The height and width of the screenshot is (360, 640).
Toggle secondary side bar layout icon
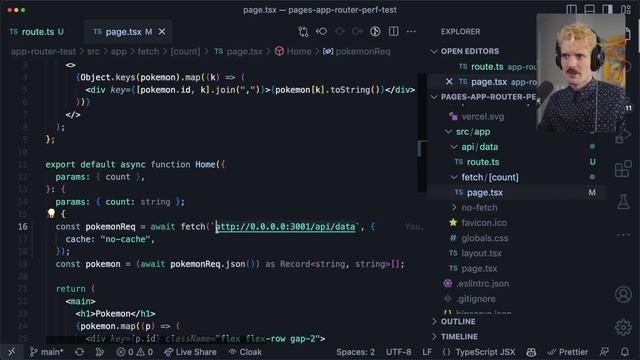pyautogui.click(x=607, y=9)
